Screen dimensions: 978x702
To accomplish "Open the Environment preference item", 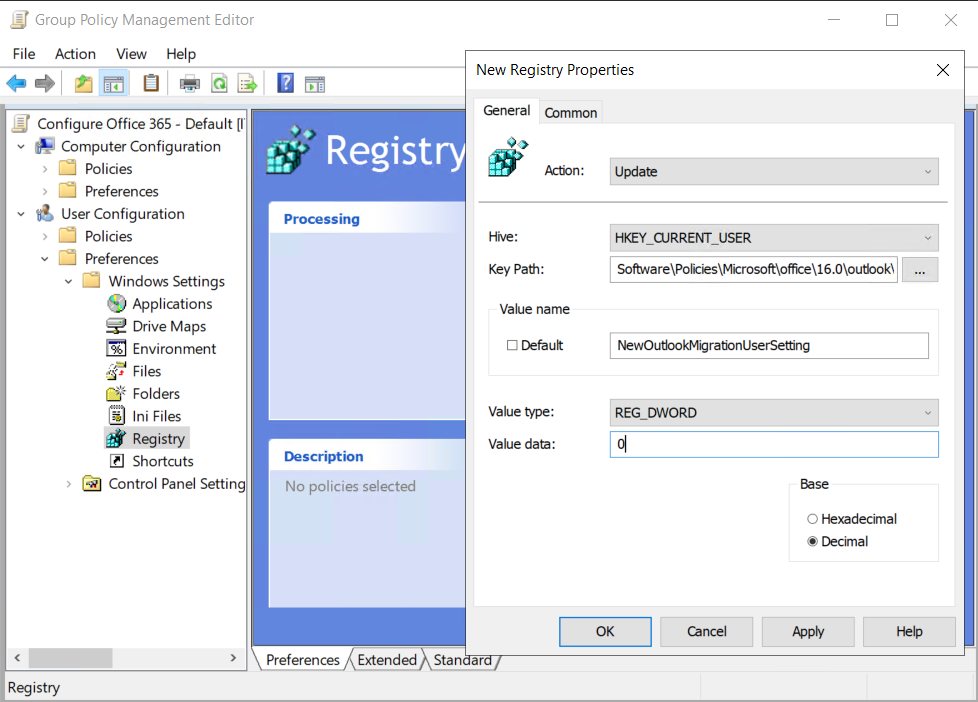I will 162,349.
